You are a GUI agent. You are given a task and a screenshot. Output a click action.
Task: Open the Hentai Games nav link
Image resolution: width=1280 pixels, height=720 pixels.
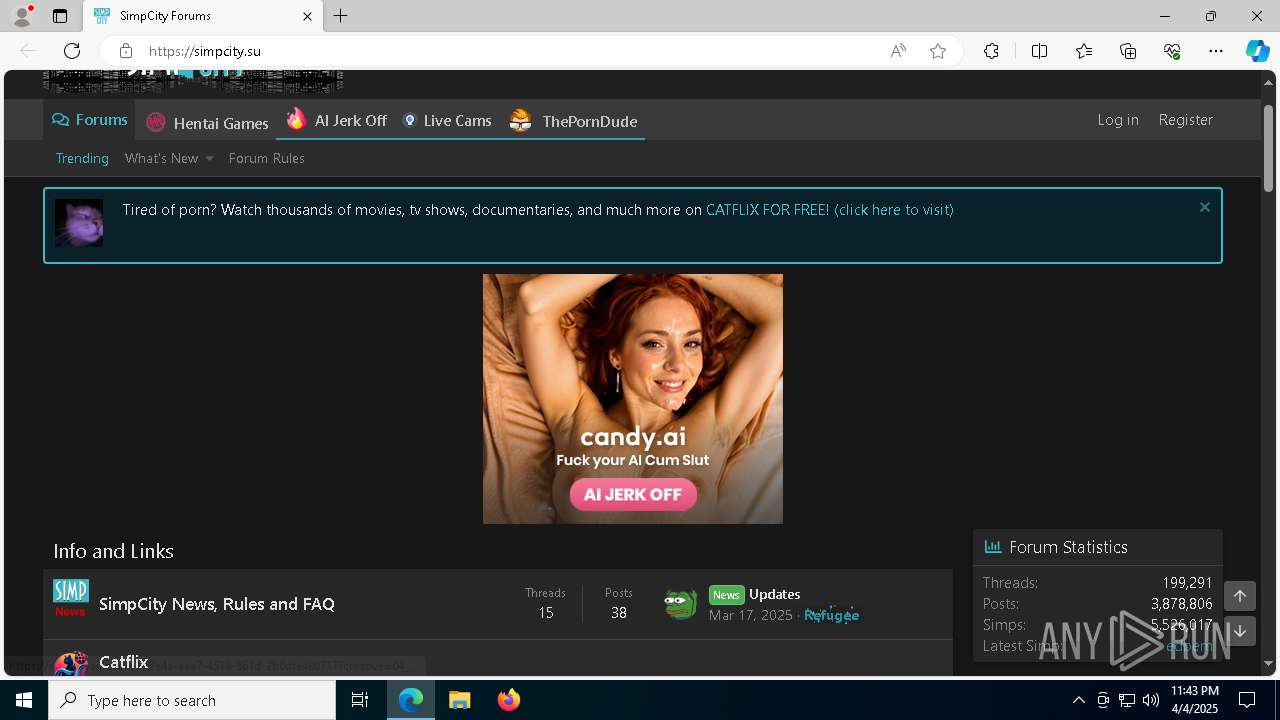(x=208, y=122)
